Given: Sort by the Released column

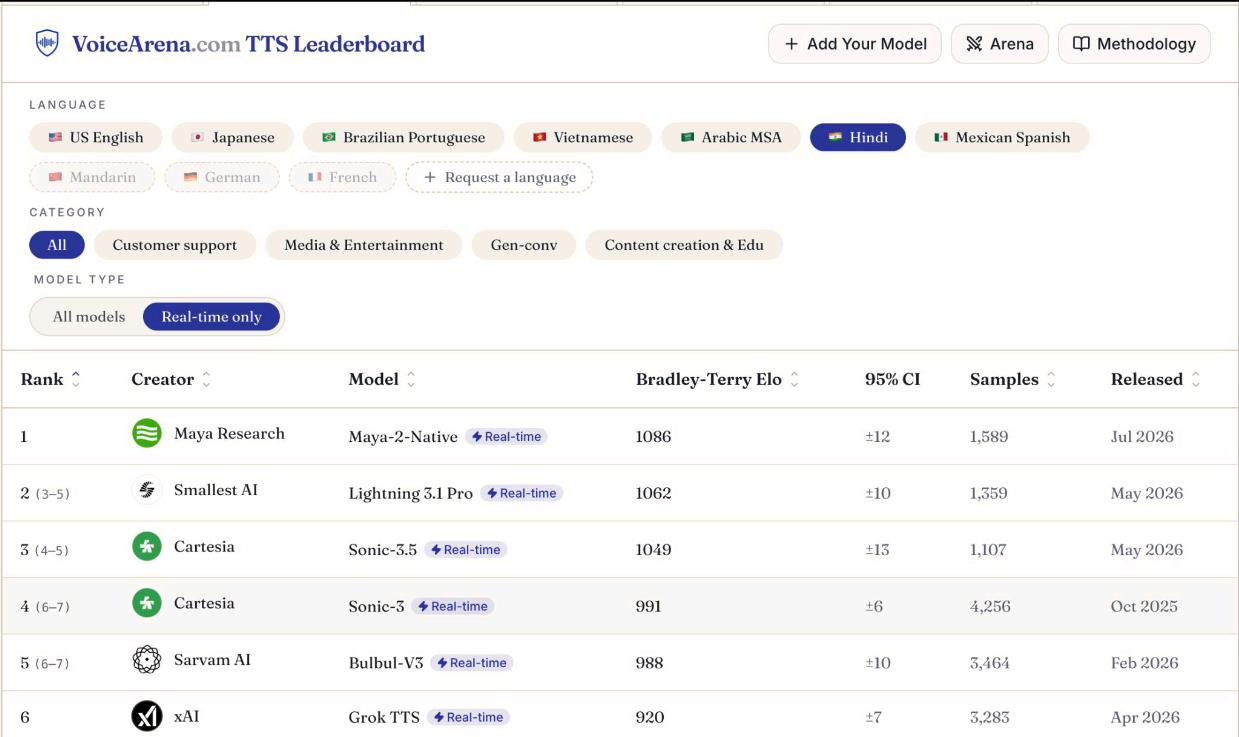Looking at the screenshot, I should (1156, 379).
